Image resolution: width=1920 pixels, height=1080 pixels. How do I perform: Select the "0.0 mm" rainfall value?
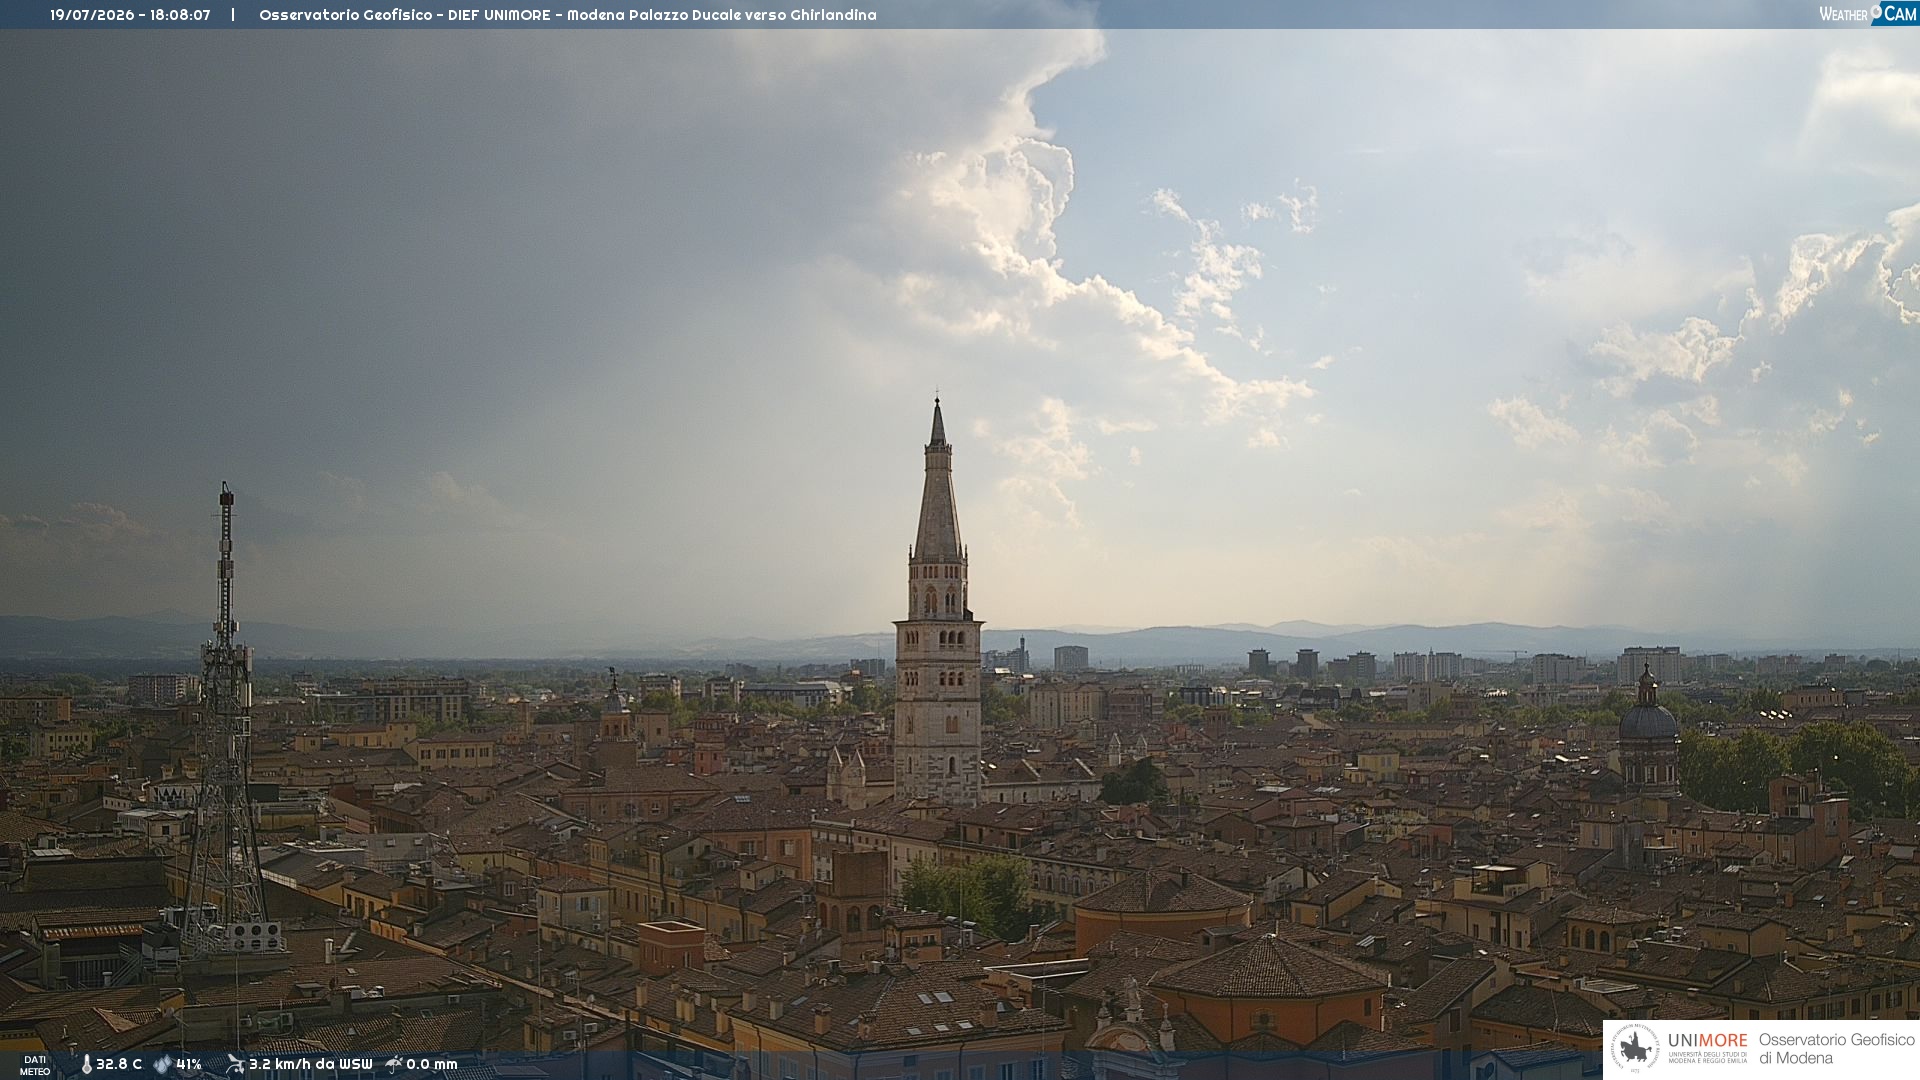point(432,1065)
